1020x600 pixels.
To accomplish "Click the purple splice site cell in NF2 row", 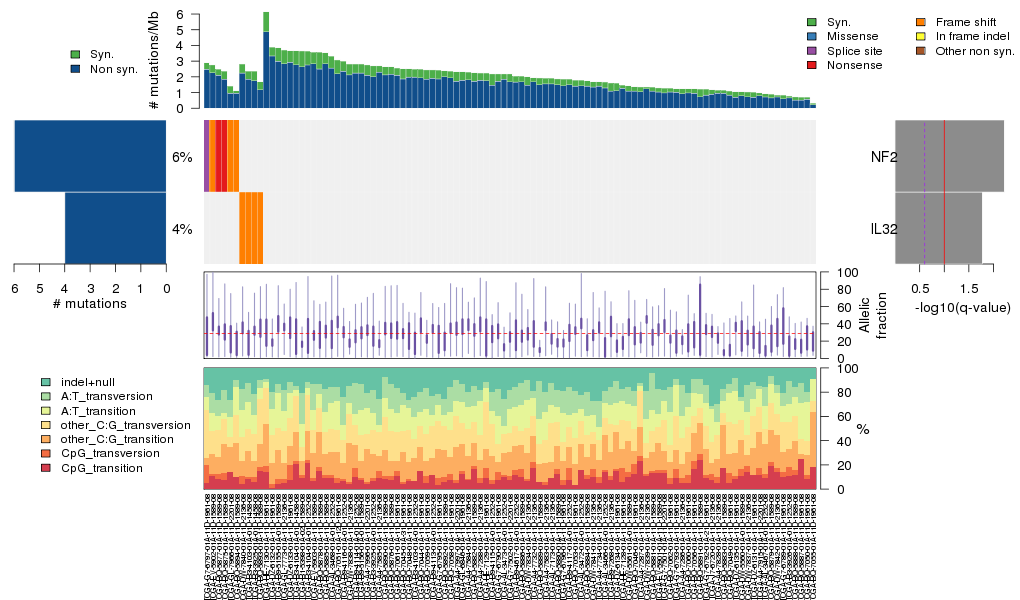I will (x=207, y=156).
